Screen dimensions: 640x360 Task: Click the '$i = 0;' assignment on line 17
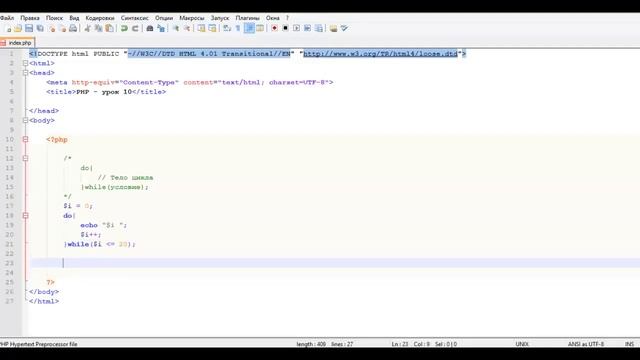[78, 206]
